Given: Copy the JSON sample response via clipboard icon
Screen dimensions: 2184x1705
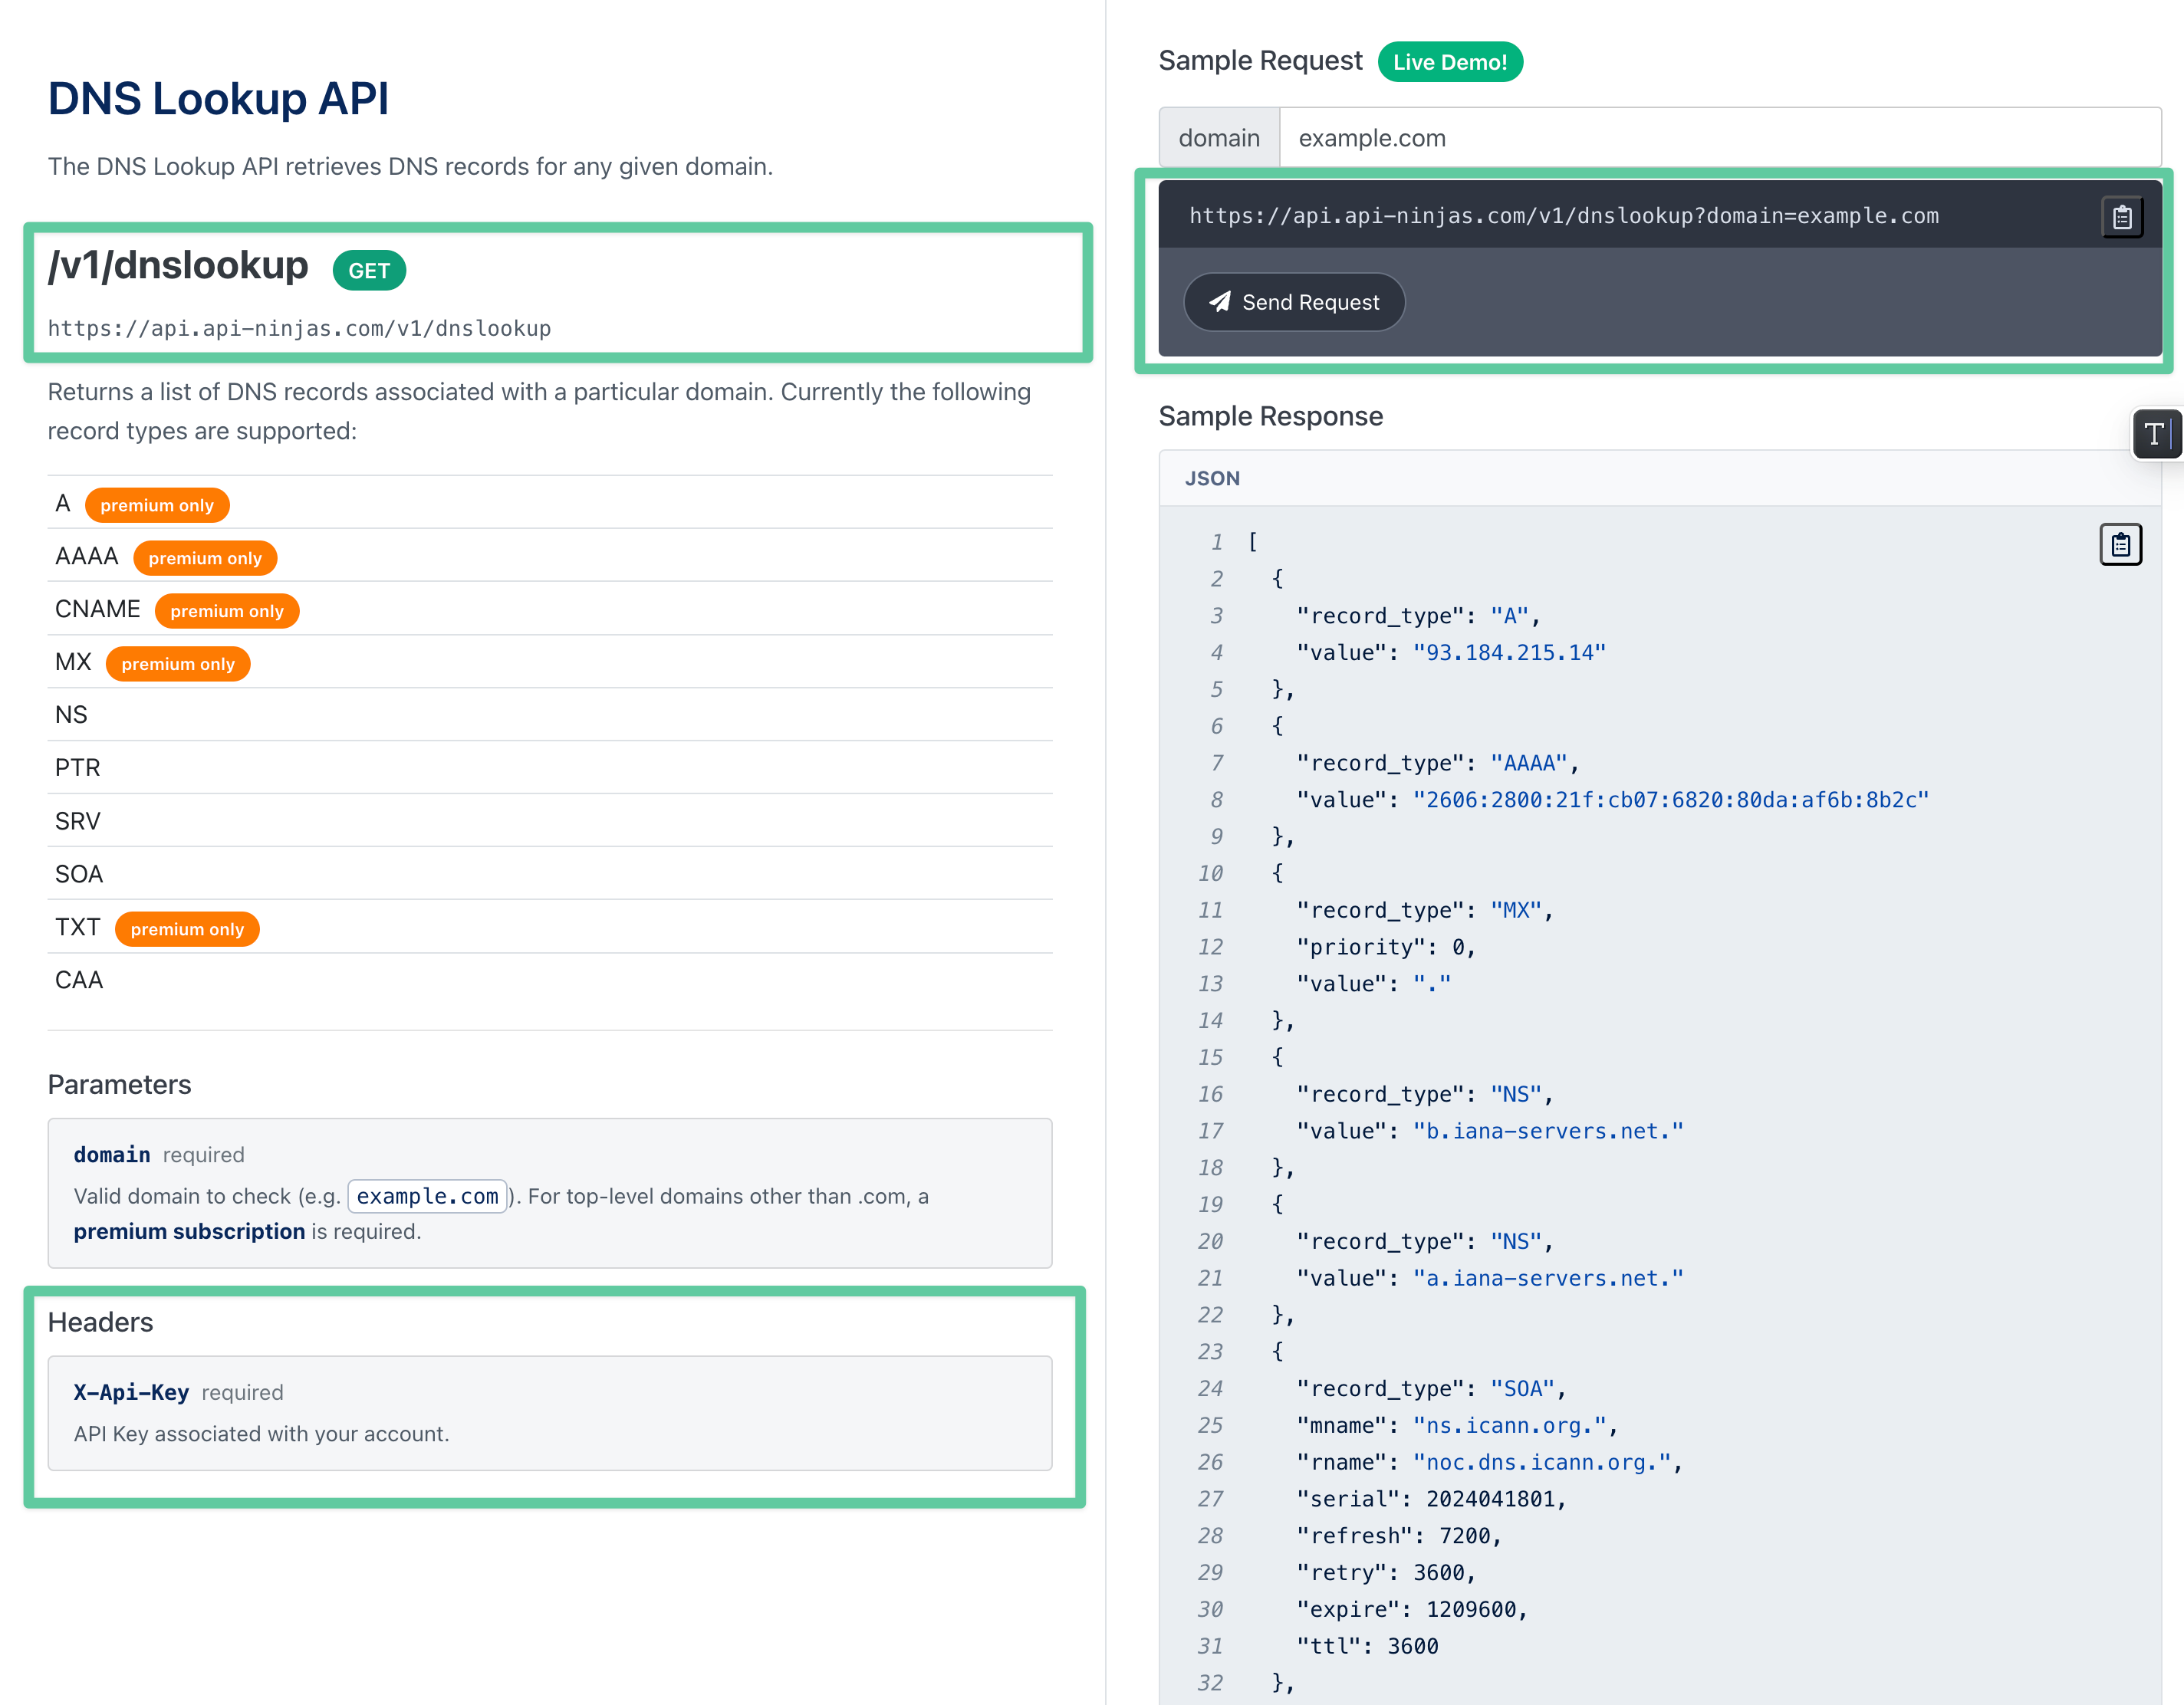Looking at the screenshot, I should click(x=2121, y=544).
